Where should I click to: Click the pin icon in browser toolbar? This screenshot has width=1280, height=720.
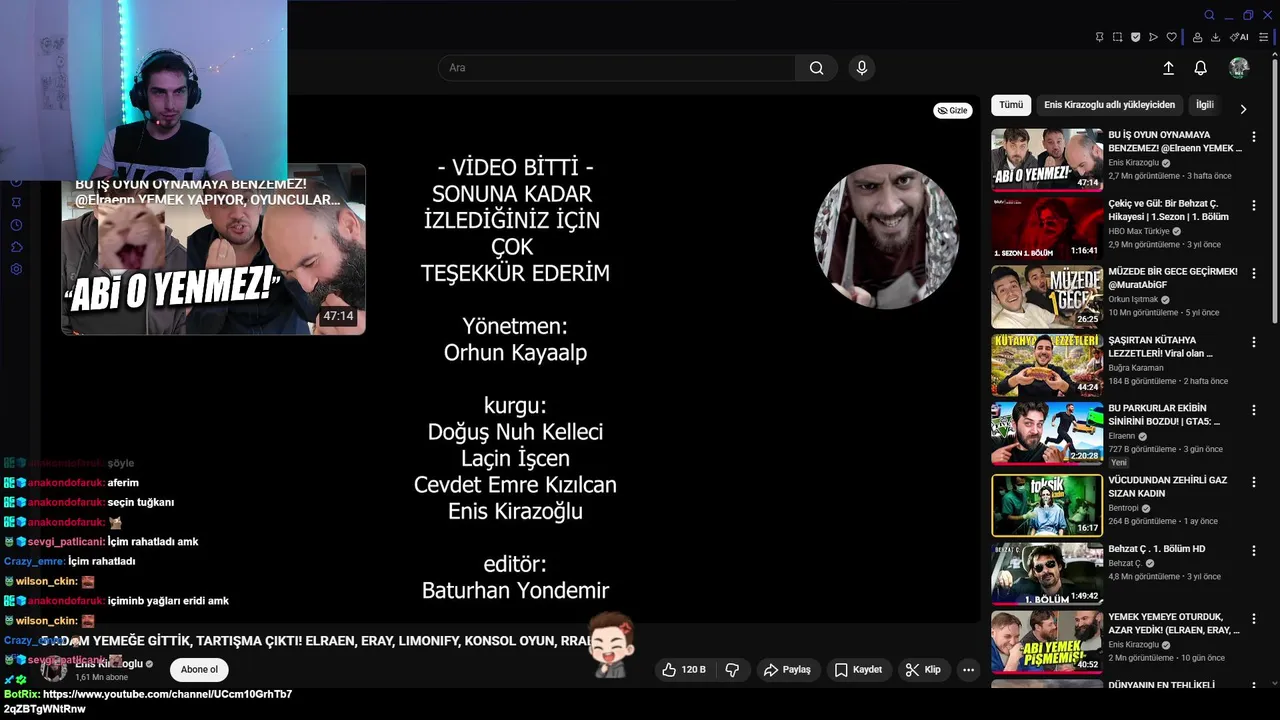coord(1099,37)
